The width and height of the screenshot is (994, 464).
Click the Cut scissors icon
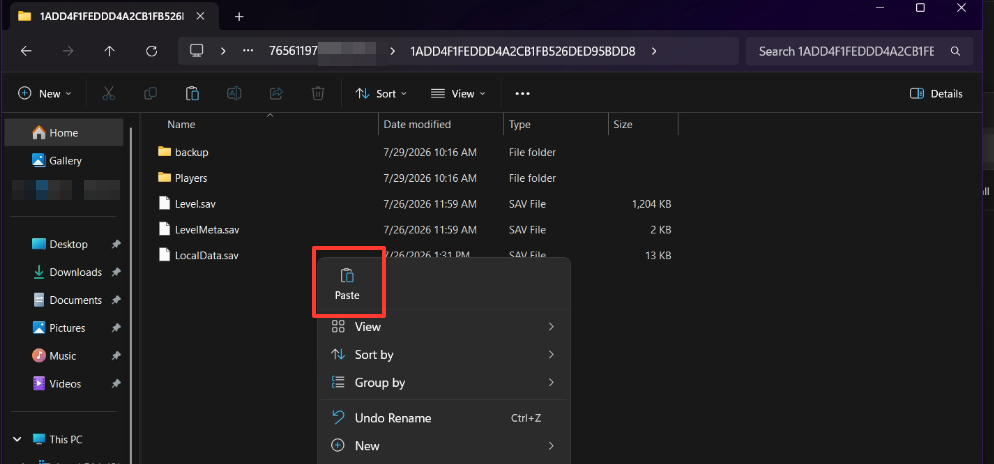coord(108,93)
